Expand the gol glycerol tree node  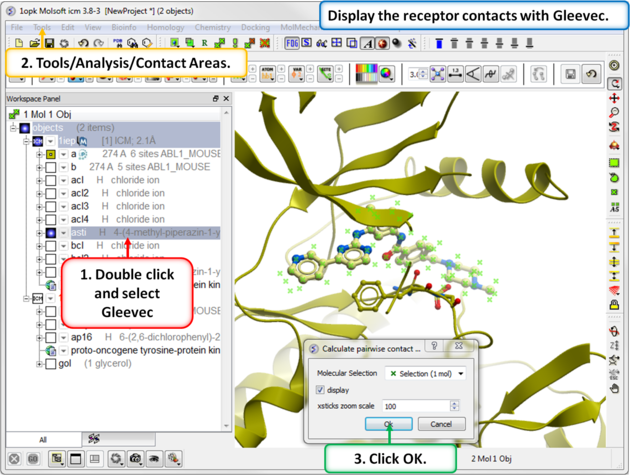[39, 364]
